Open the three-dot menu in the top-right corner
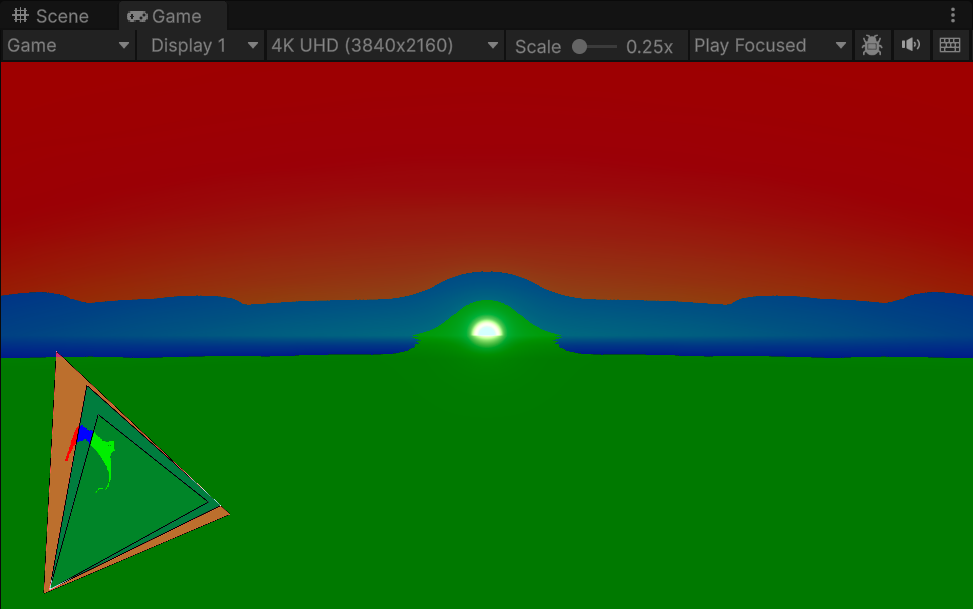 (953, 15)
